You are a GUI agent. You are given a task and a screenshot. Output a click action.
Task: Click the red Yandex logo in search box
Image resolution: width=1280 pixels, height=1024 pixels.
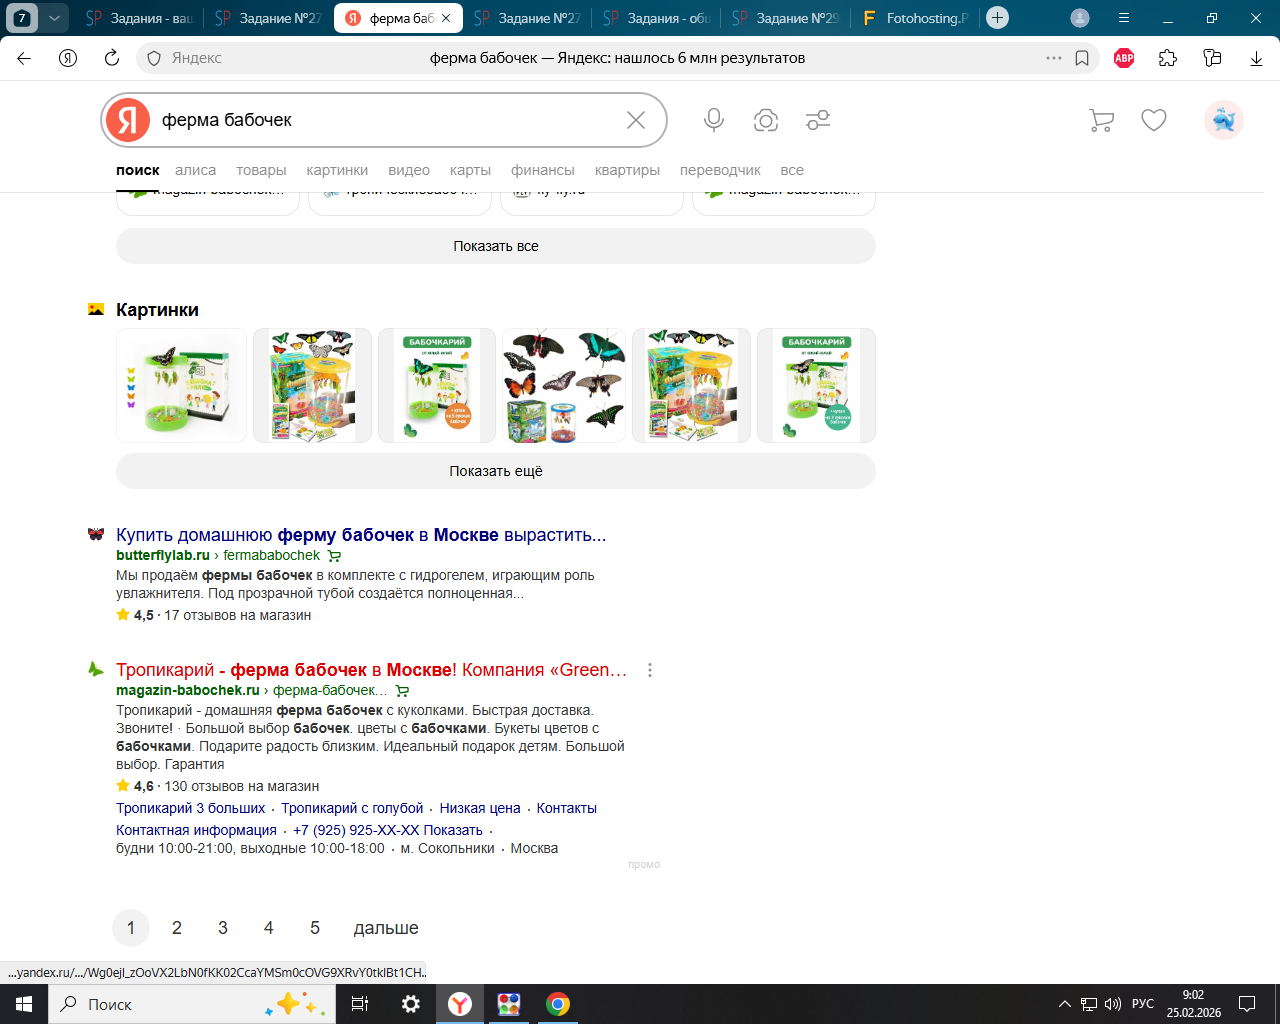tap(128, 120)
